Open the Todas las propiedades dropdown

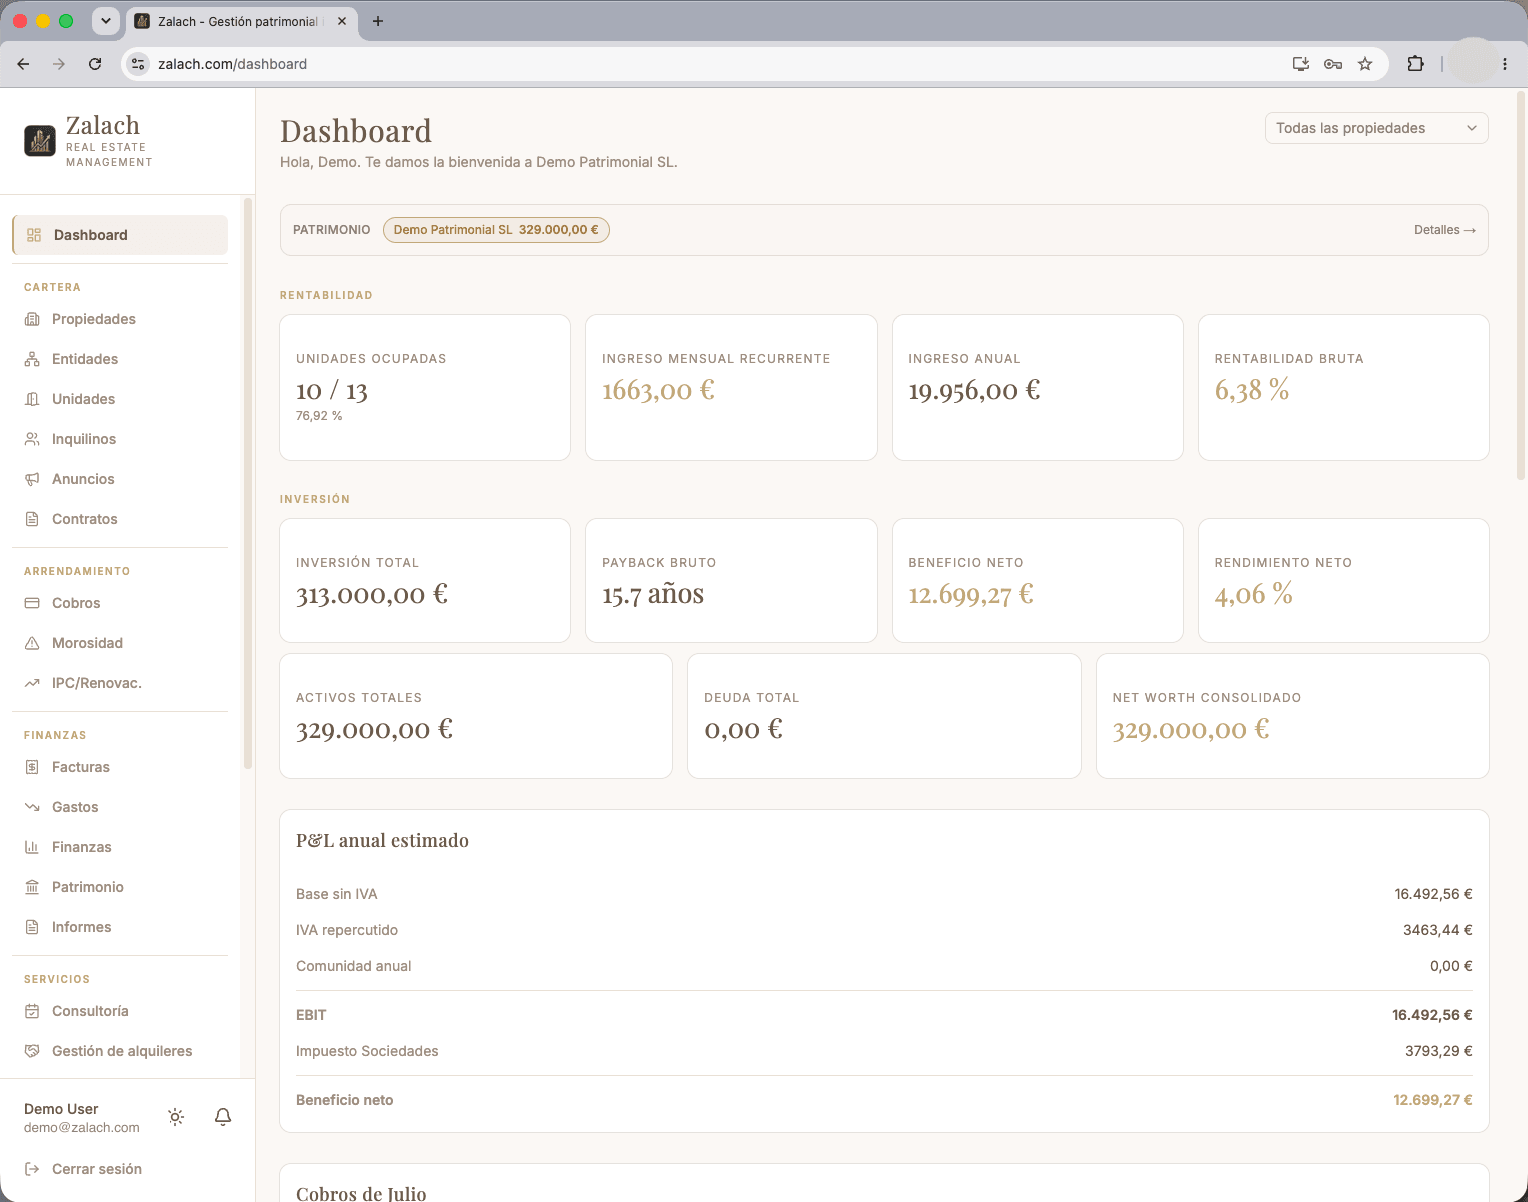pos(1377,128)
